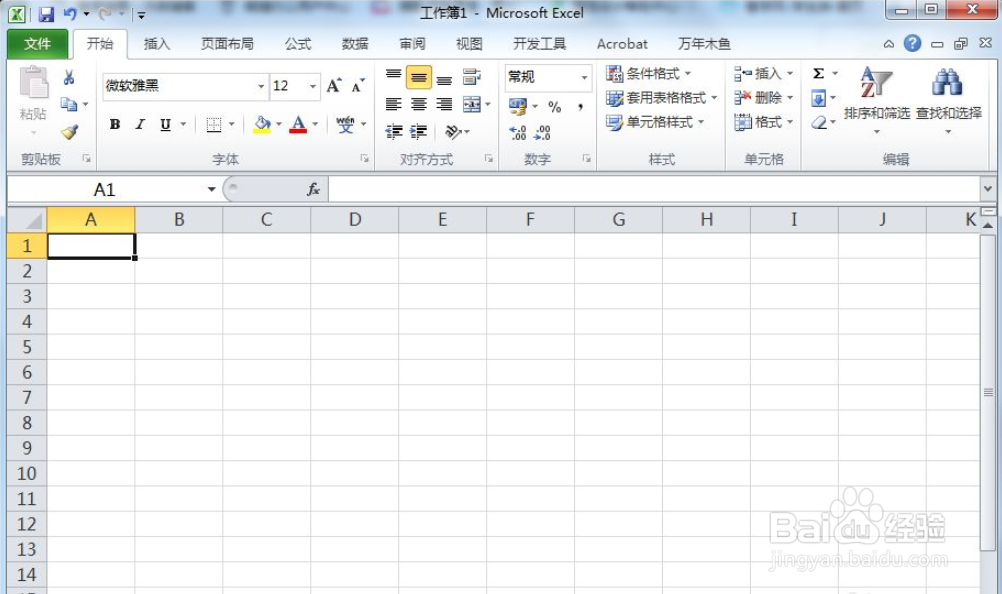Toggle right text alignment
Viewport: 1002px width, 594px height.
pyautogui.click(x=444, y=103)
